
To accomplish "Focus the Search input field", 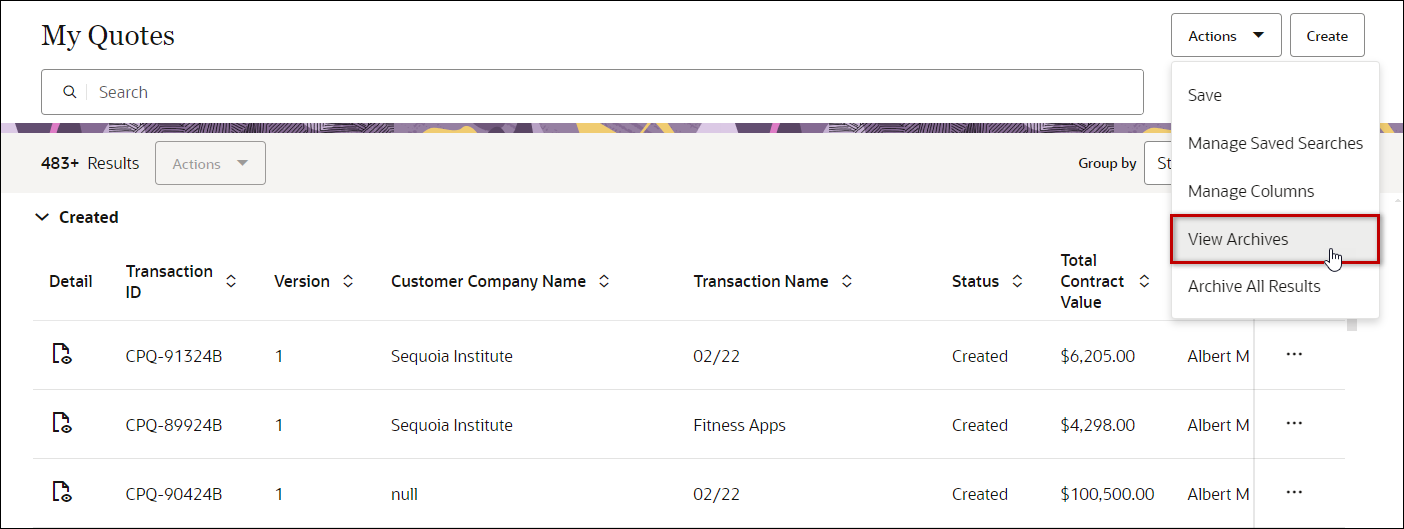I will [600, 92].
